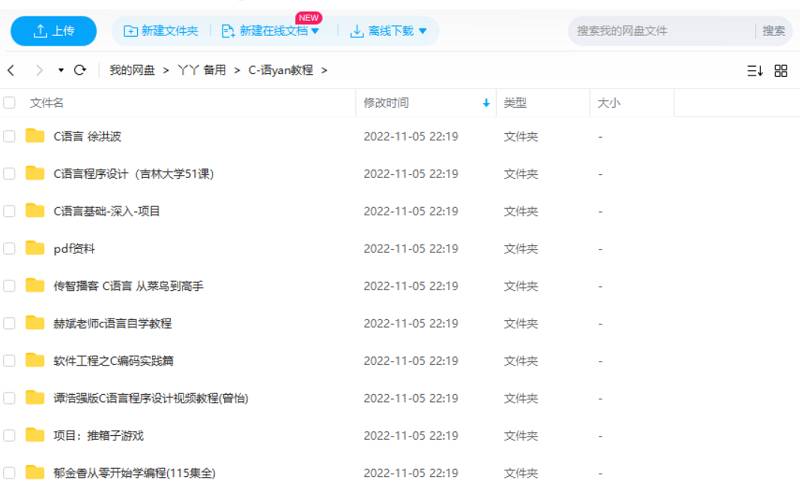Open folder icon for 软件工程之C编码实践篇

point(35,360)
